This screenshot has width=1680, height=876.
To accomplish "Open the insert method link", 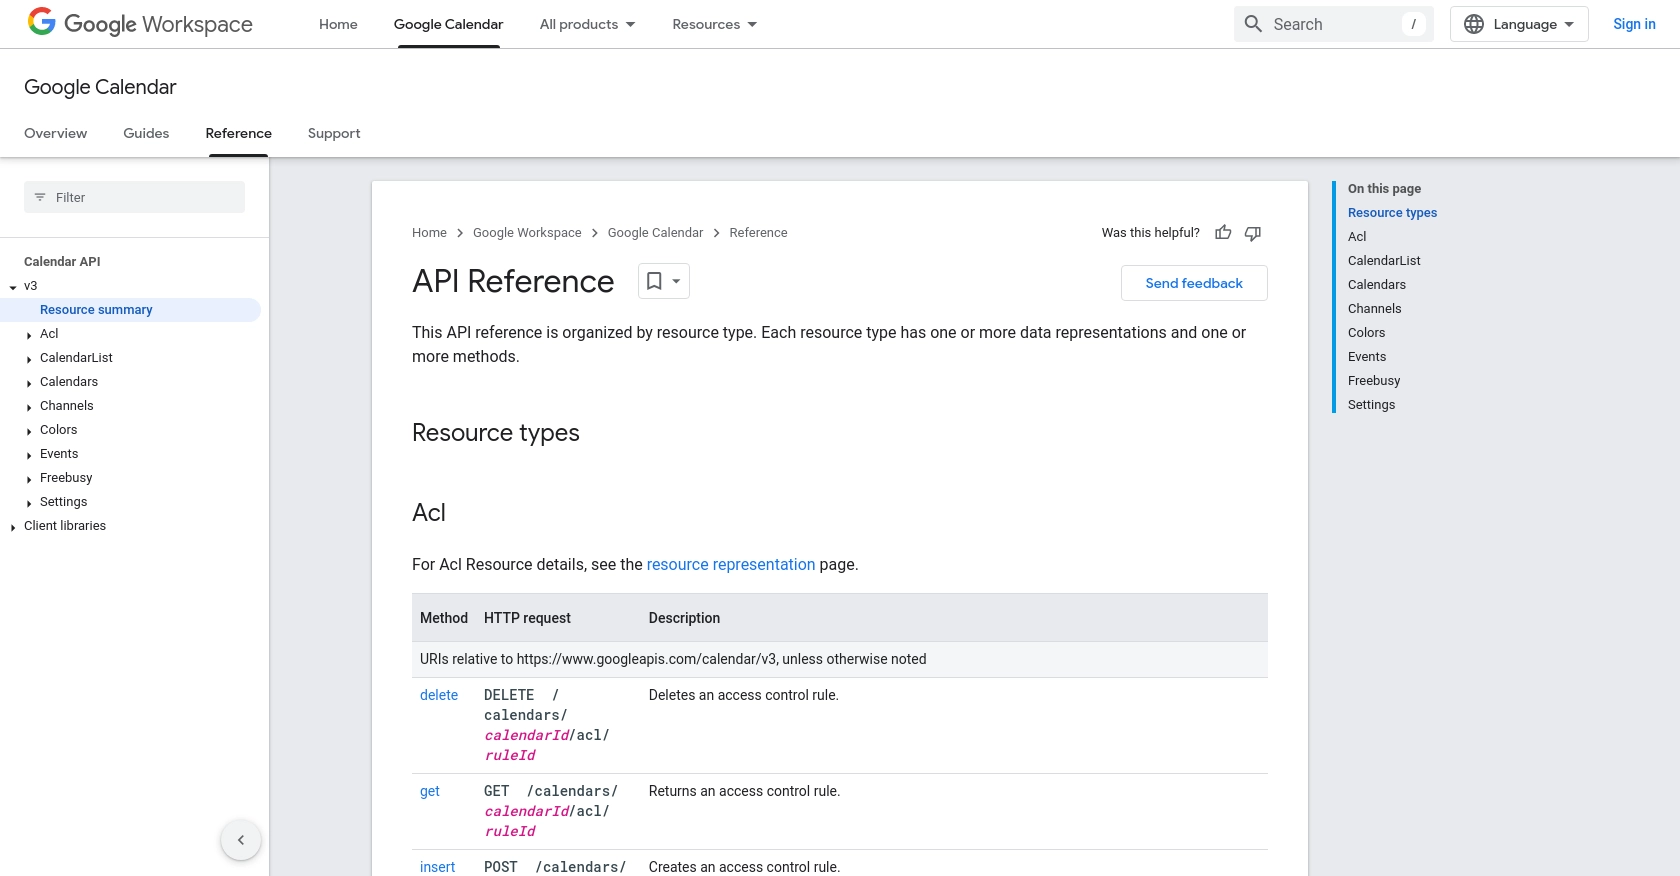I will pos(438,867).
